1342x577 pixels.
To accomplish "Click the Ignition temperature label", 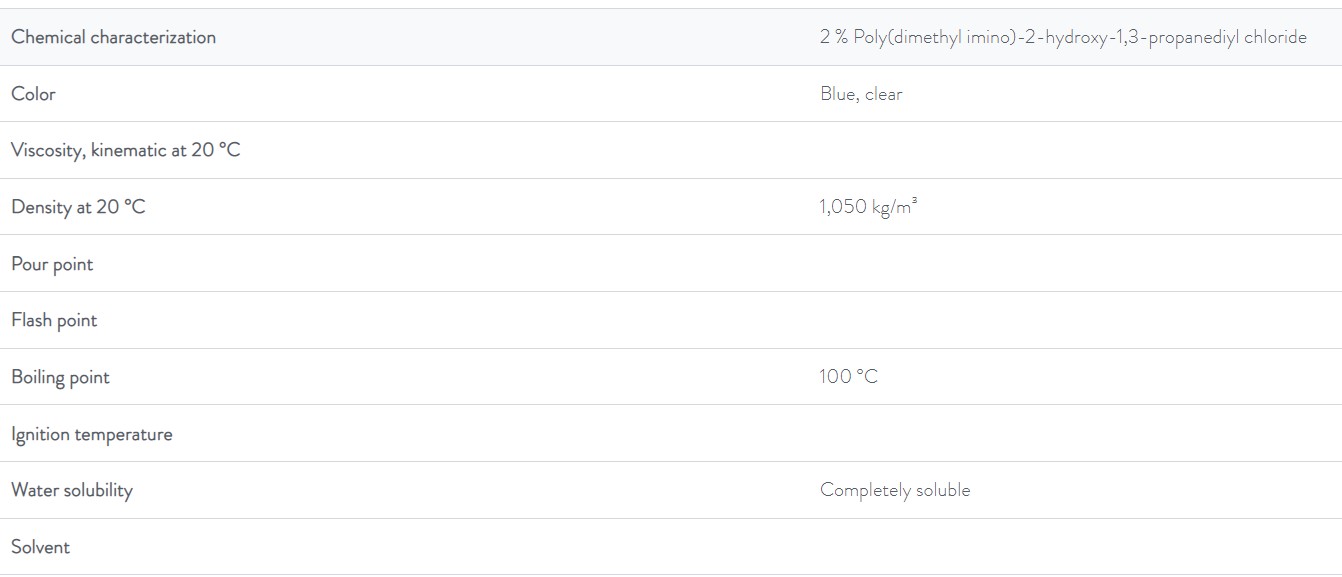I will pos(92,434).
